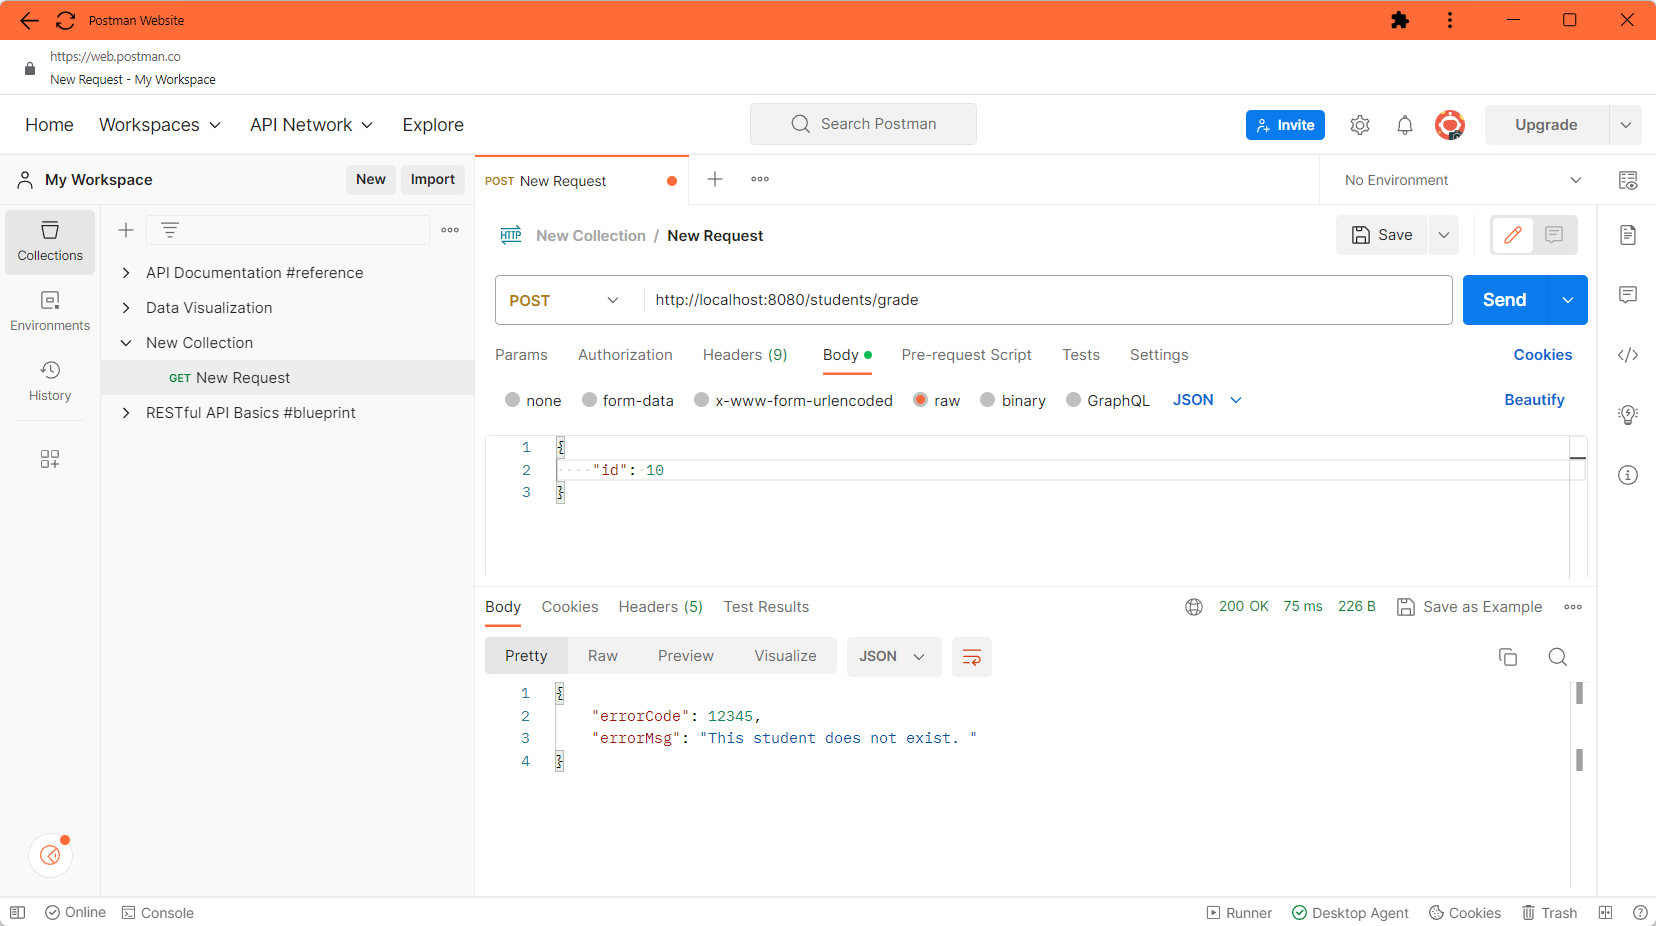1656x926 pixels.
Task: Open collections view more options dots
Action: [450, 230]
